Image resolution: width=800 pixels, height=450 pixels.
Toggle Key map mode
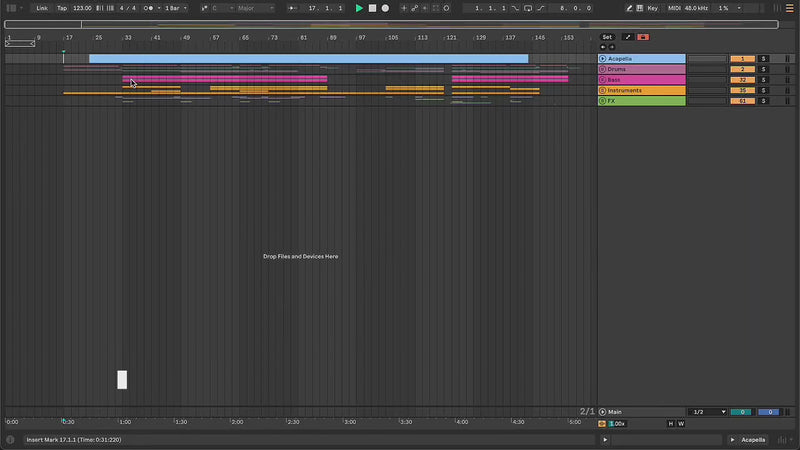tap(653, 8)
